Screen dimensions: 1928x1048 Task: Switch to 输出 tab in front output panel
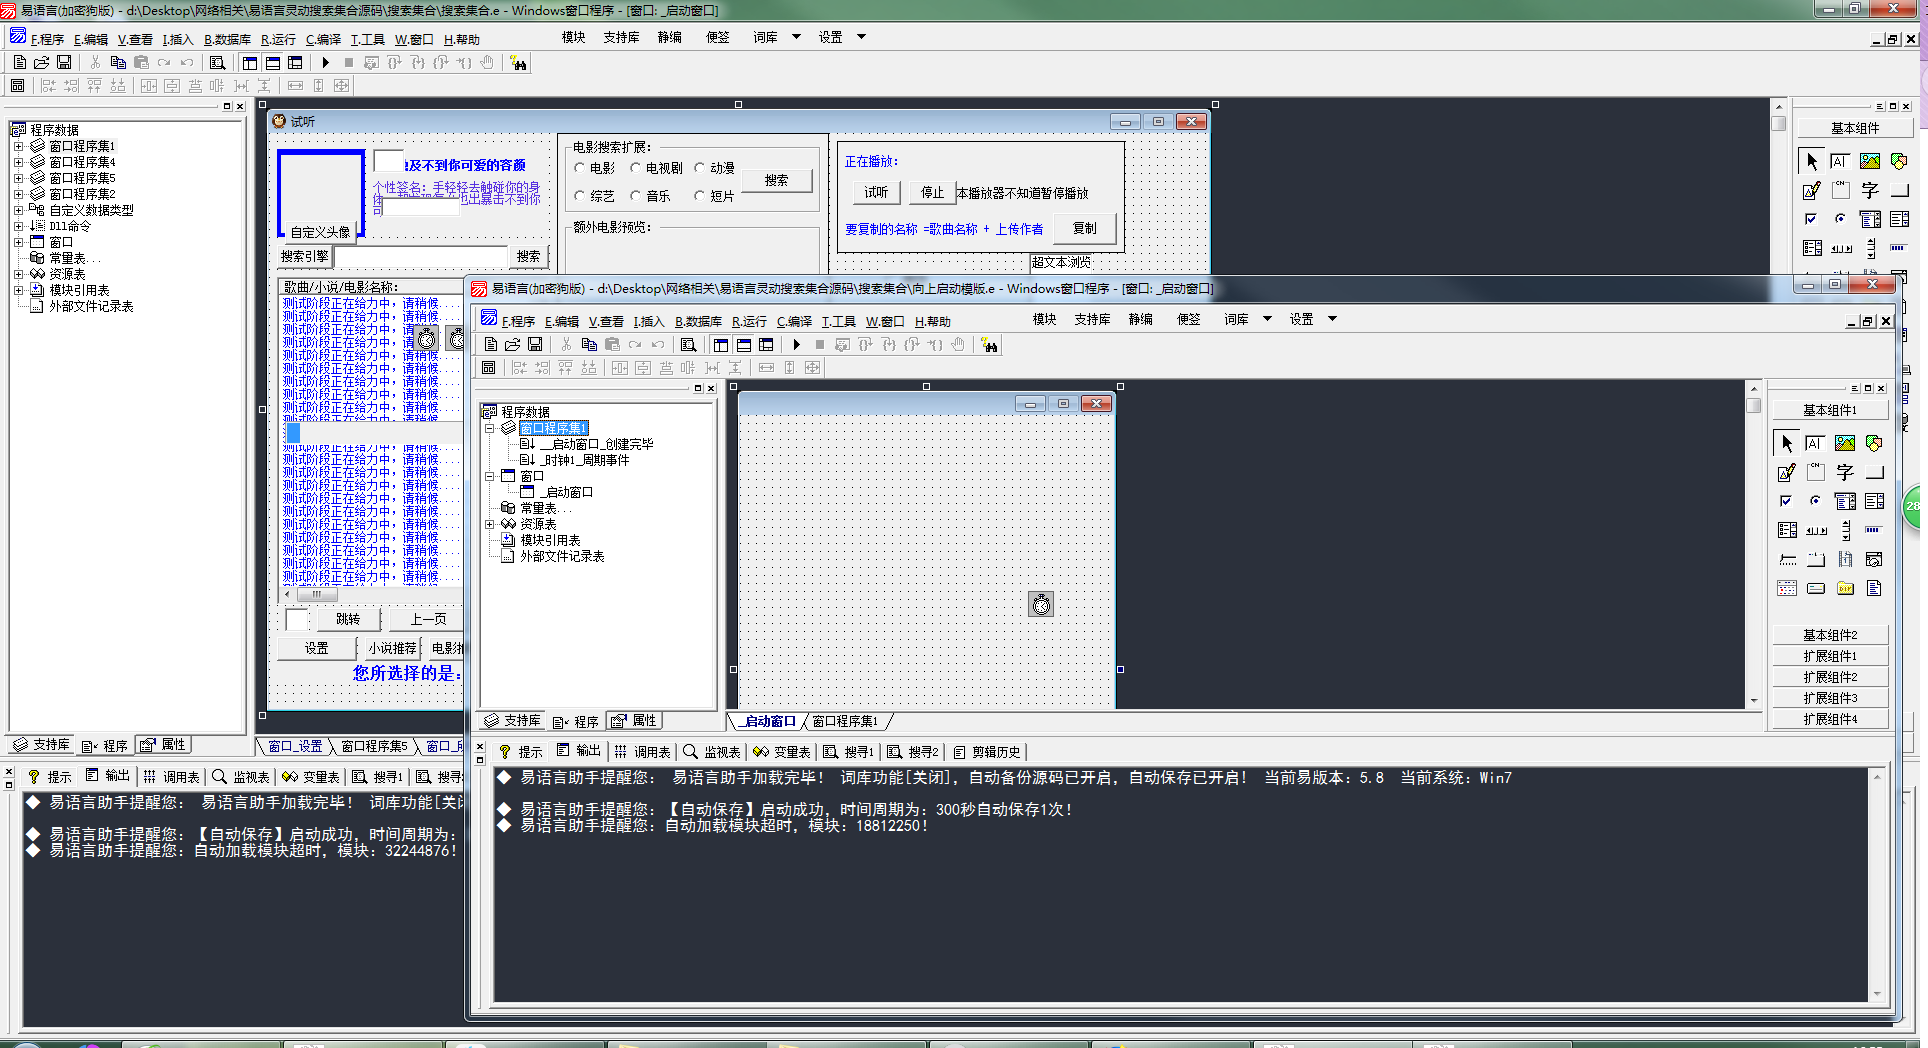point(579,751)
